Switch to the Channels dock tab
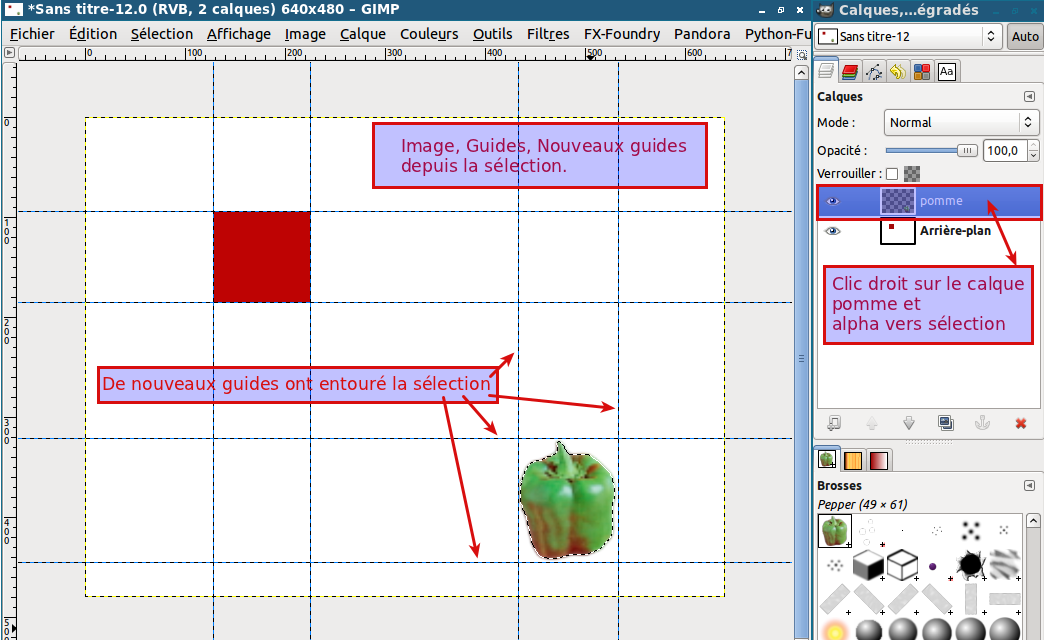The width and height of the screenshot is (1044, 641). tap(850, 72)
